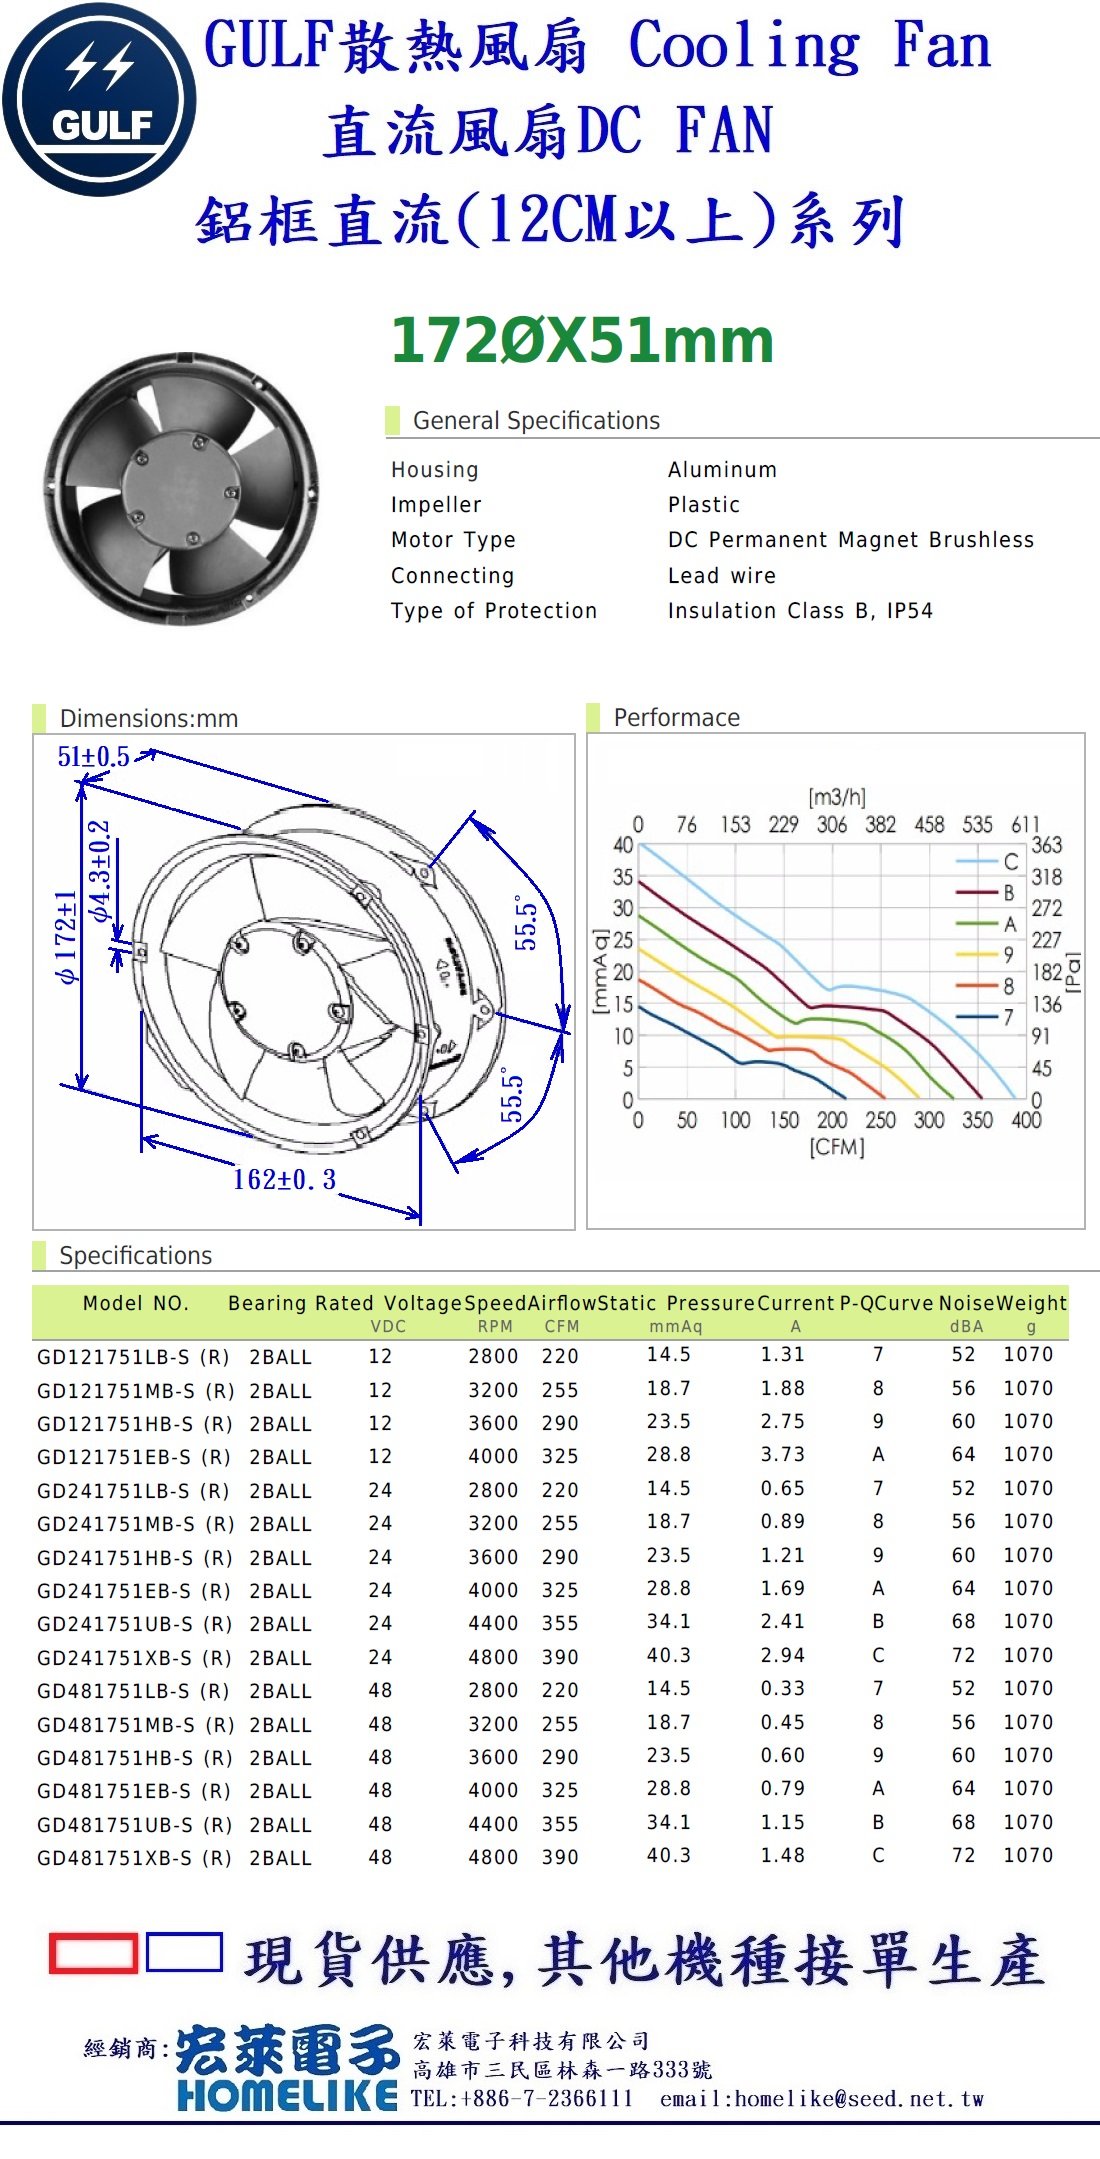Select model GD481751XB-S (R)
The image size is (1100, 2159).
[135, 1858]
